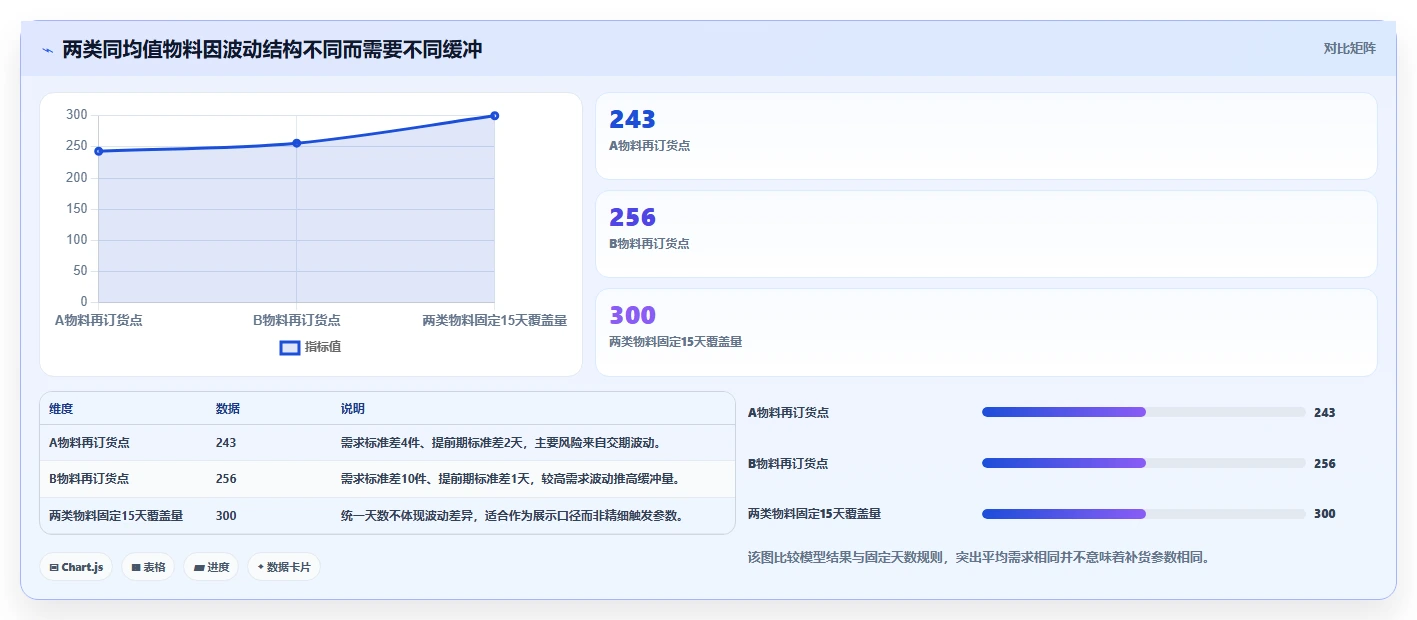Click the x-axis label A物料再订货点 in the chart

[x=99, y=320]
